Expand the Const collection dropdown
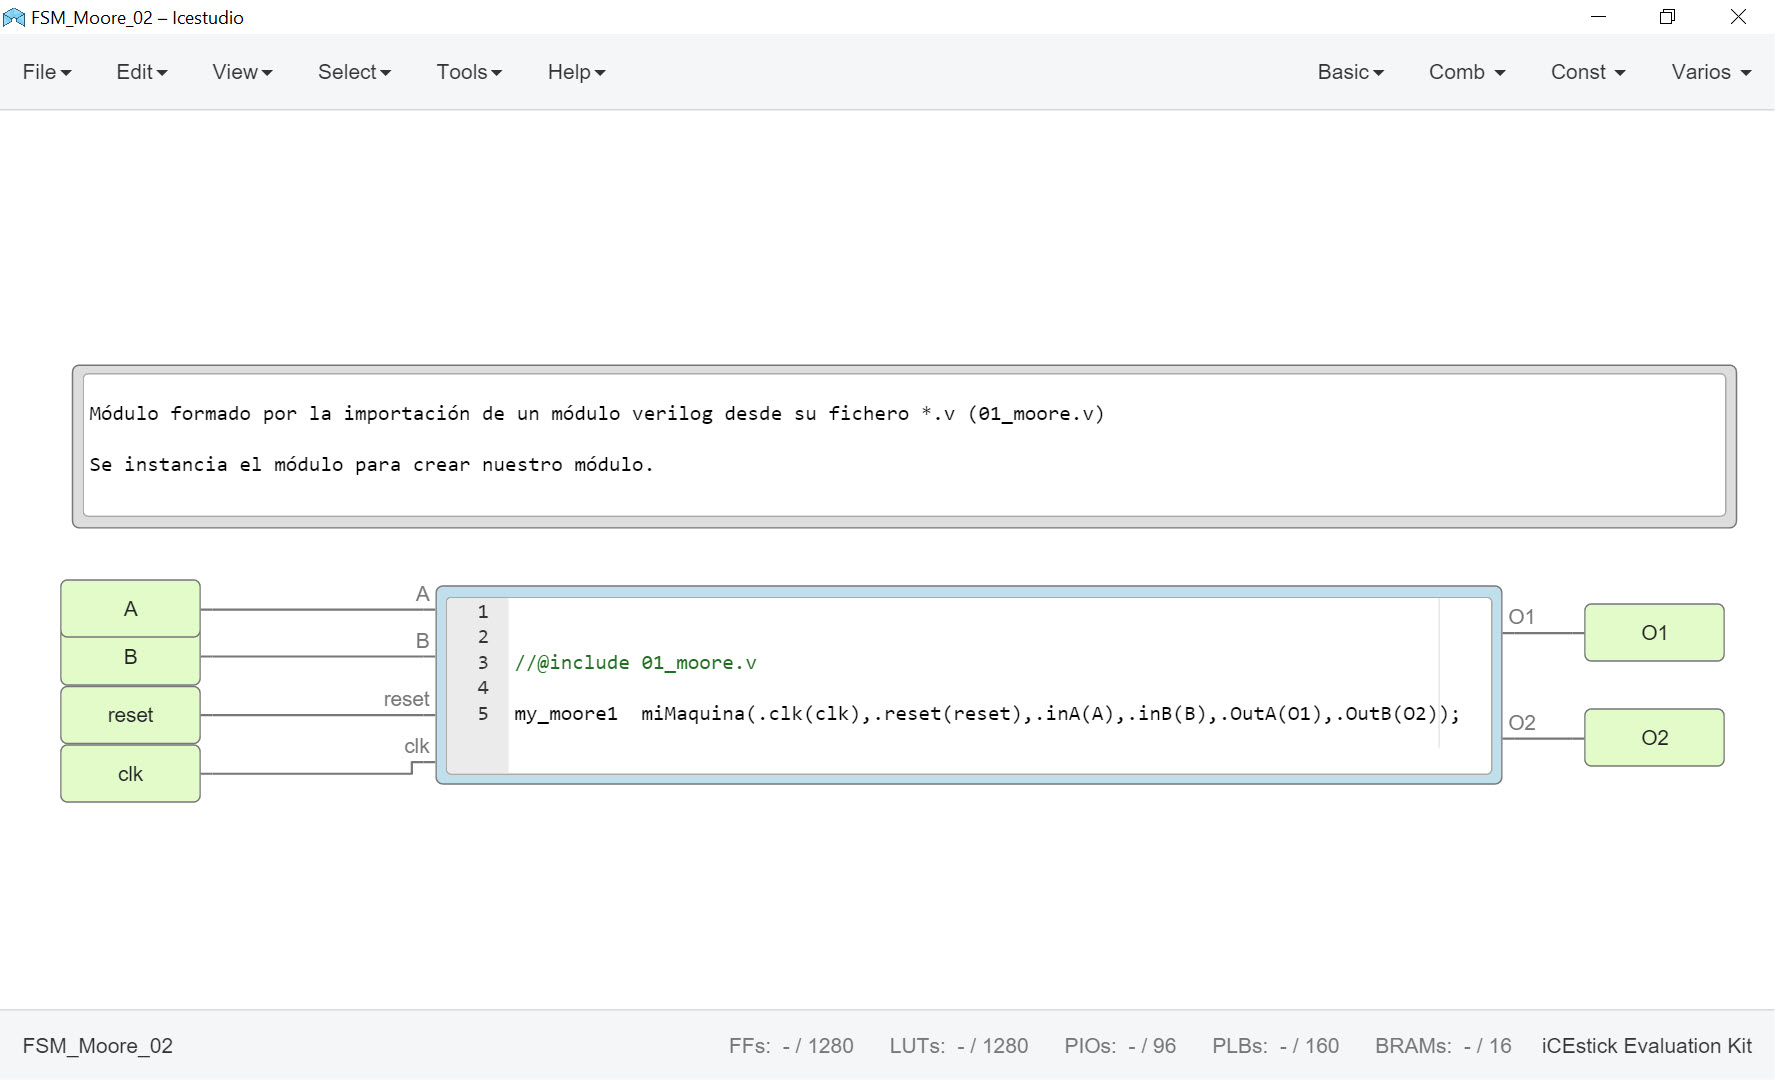This screenshot has width=1775, height=1080. (x=1588, y=72)
